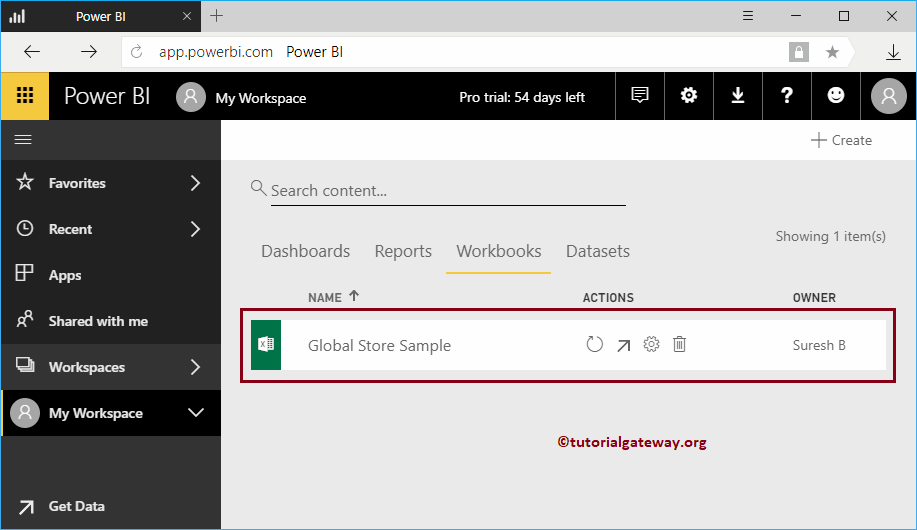Click the Showing 1 item(s) text
The height and width of the screenshot is (530, 917).
pos(830,236)
